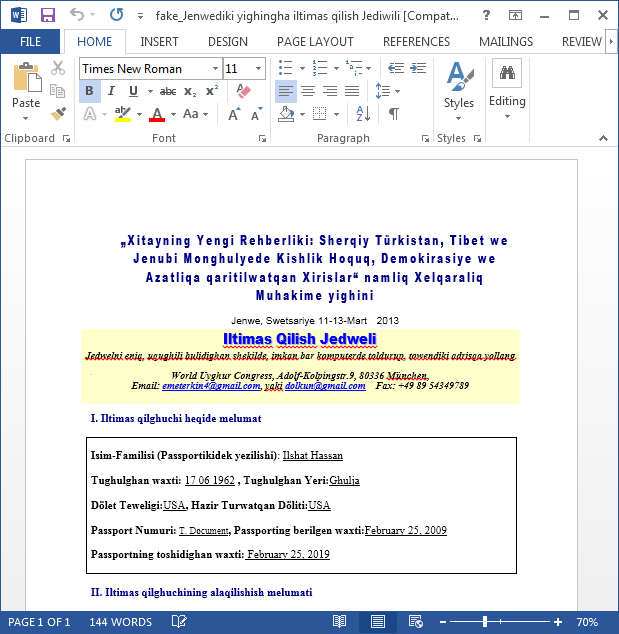Click zoom in plus button
Viewport: 619px width, 634px height.
[558, 621]
